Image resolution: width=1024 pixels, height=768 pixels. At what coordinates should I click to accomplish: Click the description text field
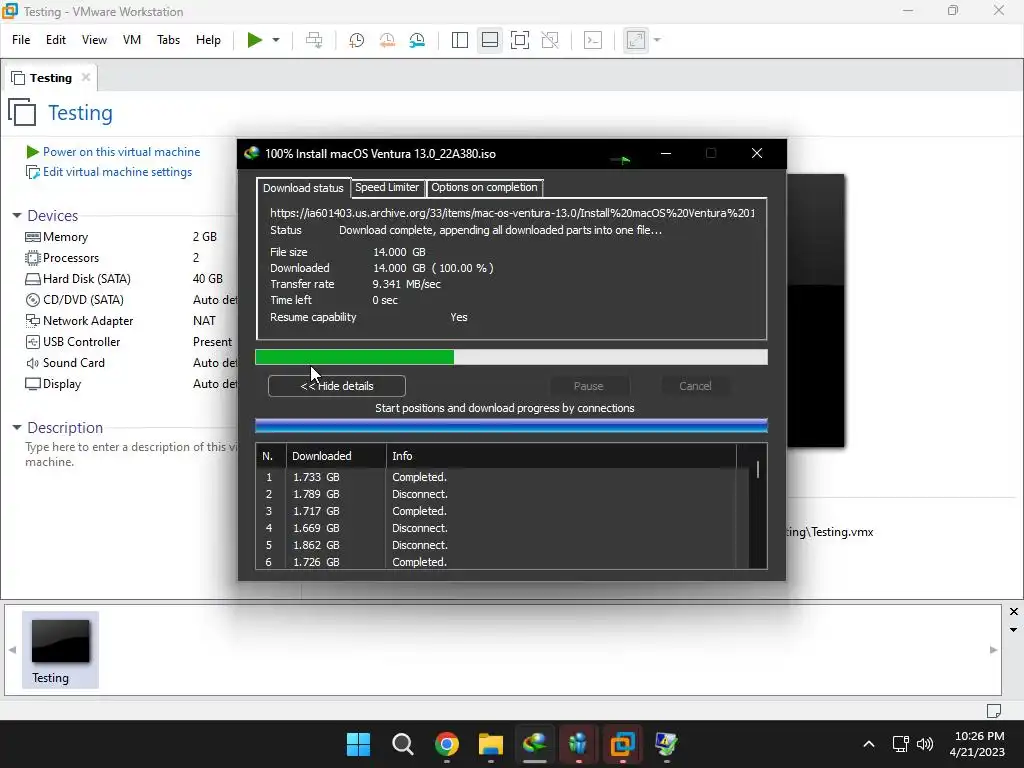click(131, 455)
